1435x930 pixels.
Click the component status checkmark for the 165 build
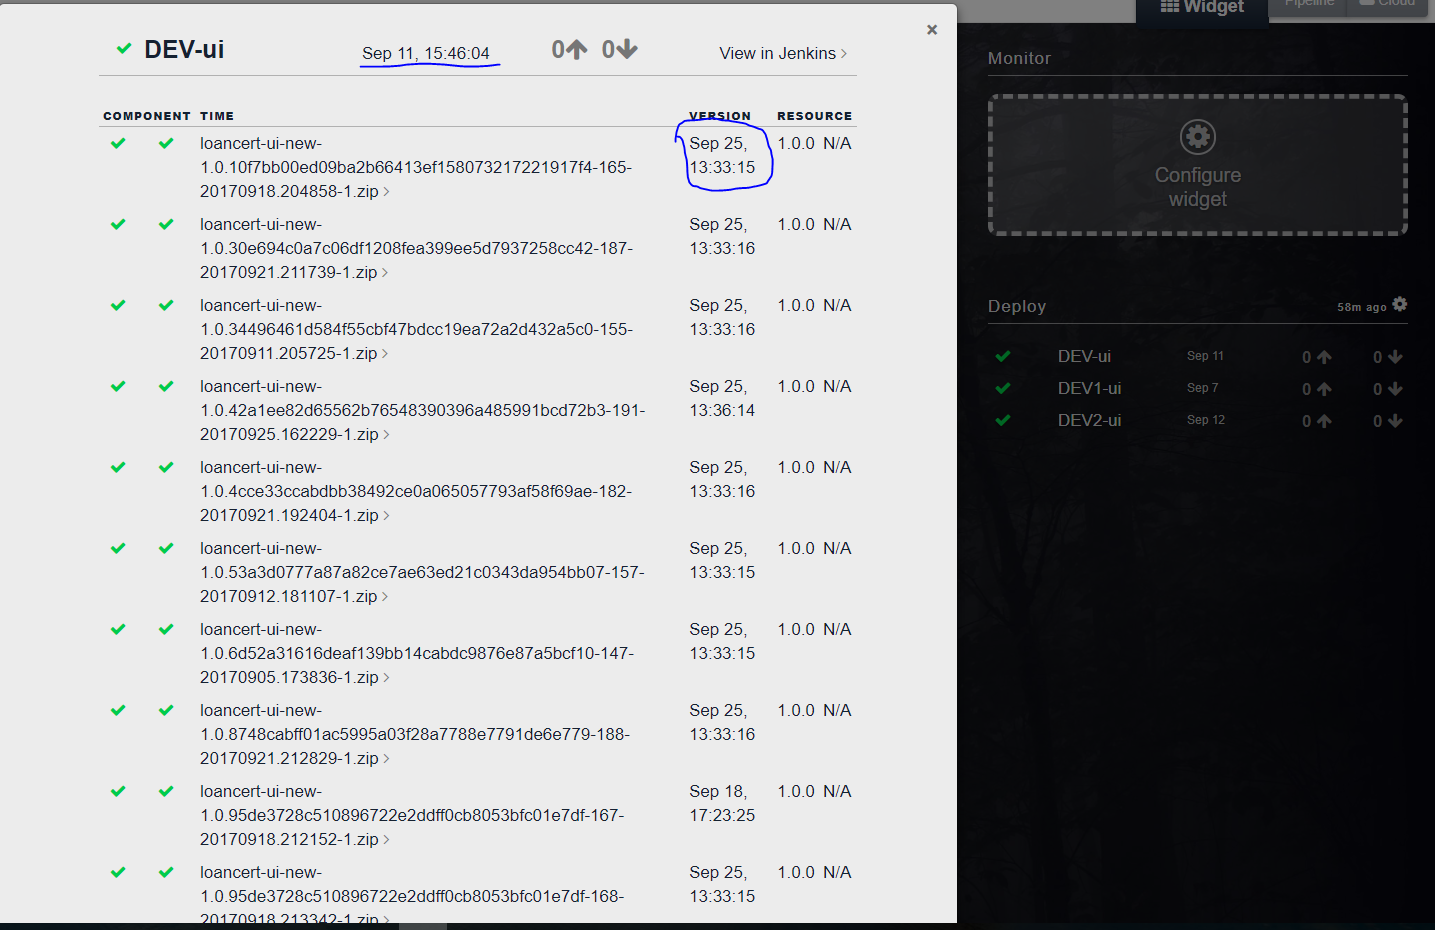118,143
